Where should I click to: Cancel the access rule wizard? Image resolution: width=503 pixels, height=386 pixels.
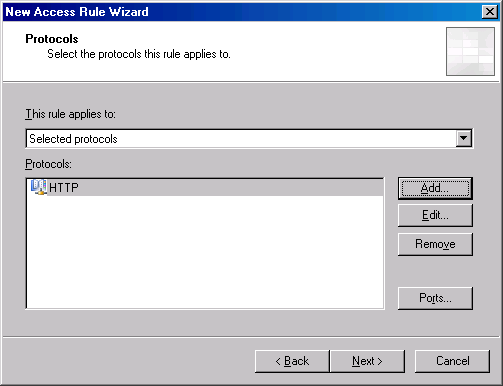[x=452, y=361]
